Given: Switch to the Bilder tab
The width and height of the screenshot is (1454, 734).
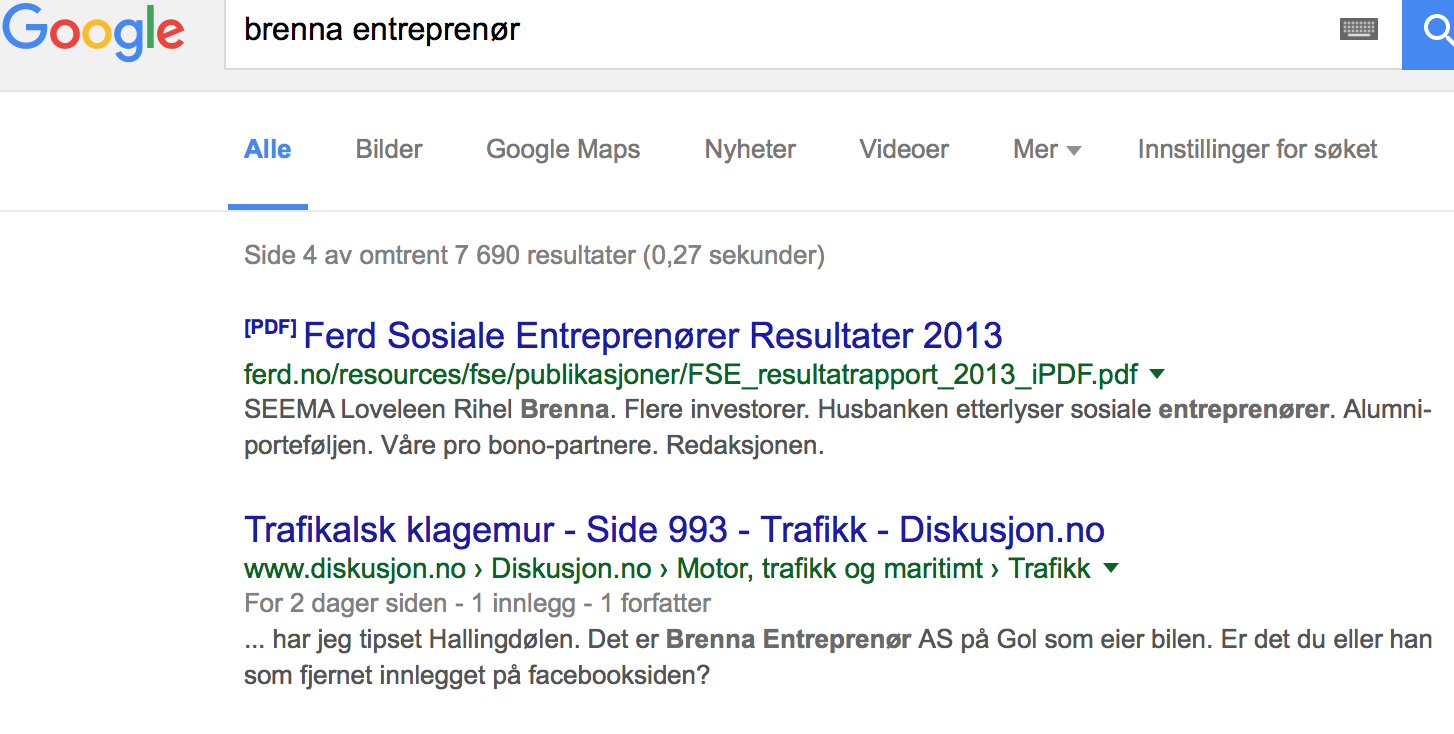Looking at the screenshot, I should pyautogui.click(x=389, y=150).
